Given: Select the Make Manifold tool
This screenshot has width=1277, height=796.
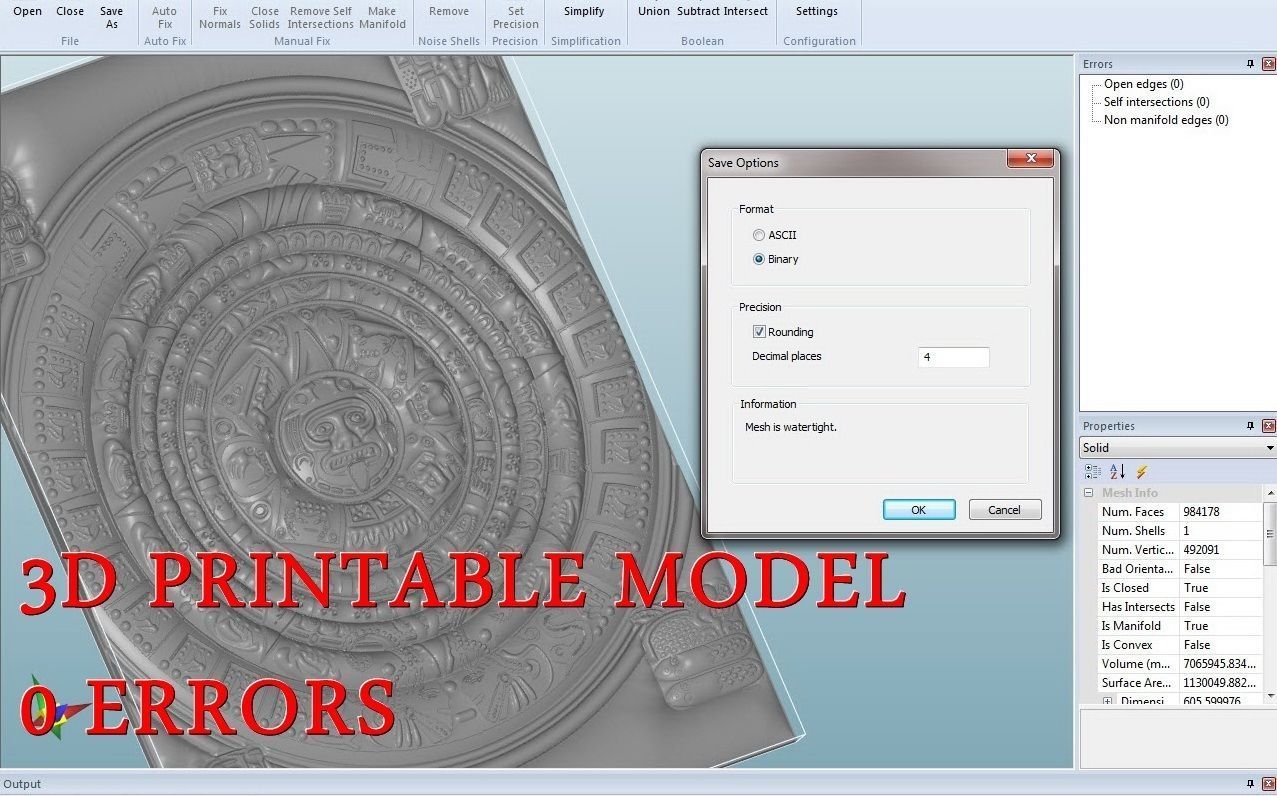Looking at the screenshot, I should coord(382,18).
